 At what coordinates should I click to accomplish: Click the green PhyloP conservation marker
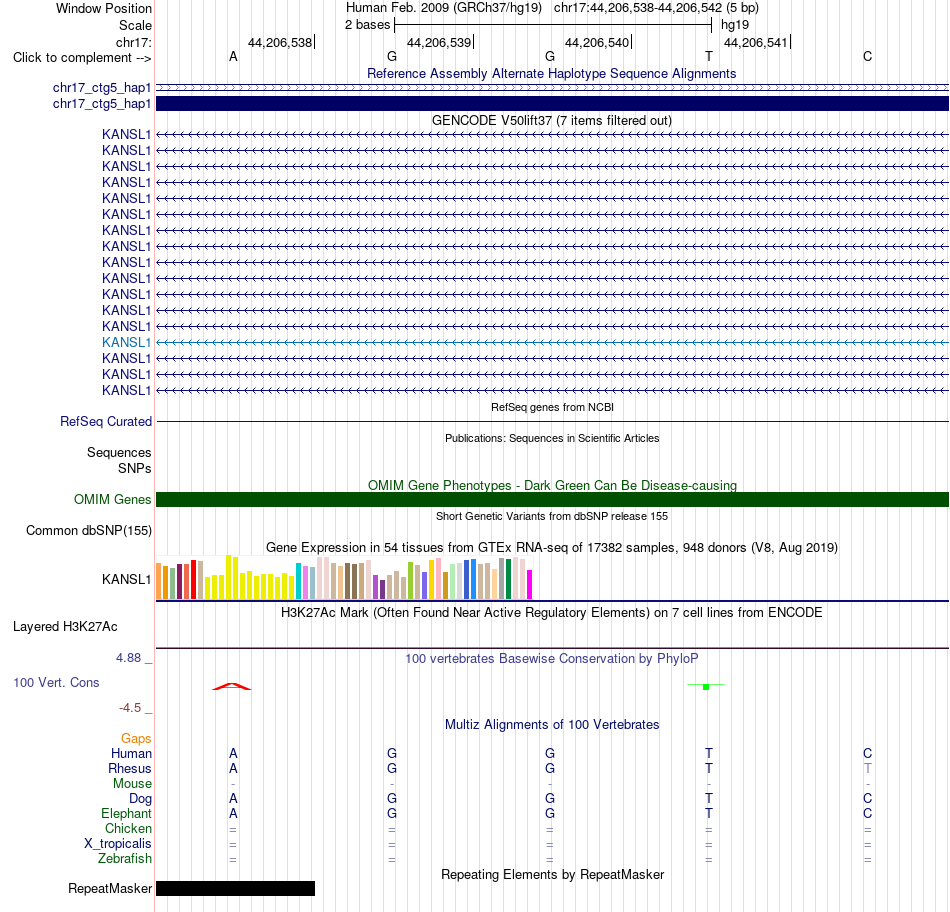[706, 686]
